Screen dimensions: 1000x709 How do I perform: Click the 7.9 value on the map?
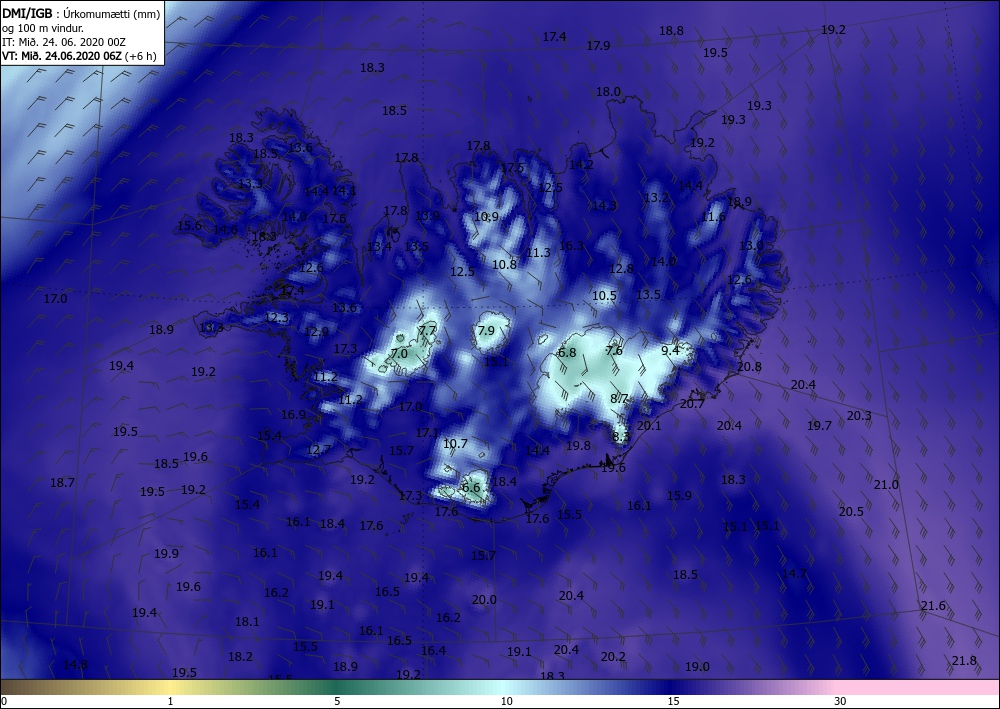(486, 330)
